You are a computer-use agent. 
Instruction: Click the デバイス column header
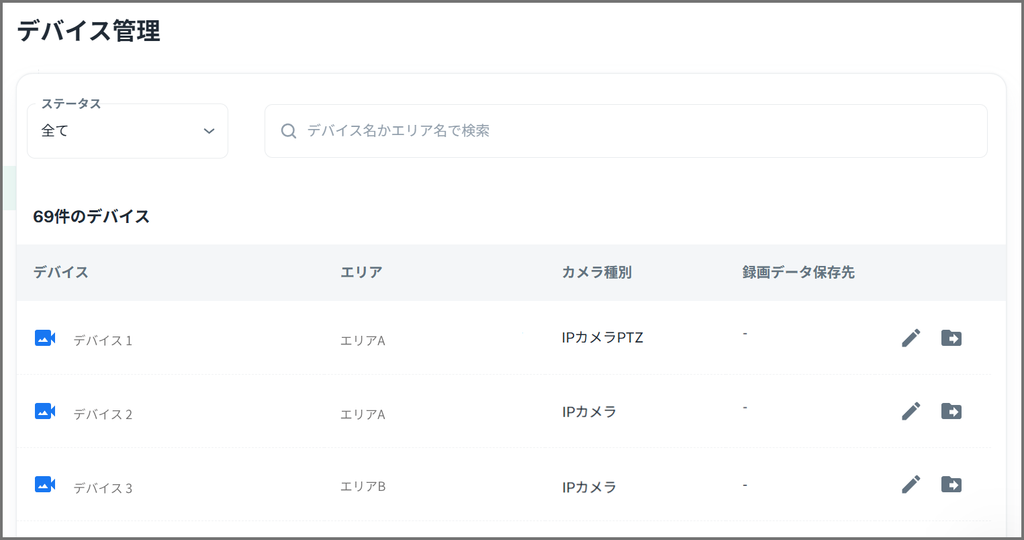coord(61,272)
